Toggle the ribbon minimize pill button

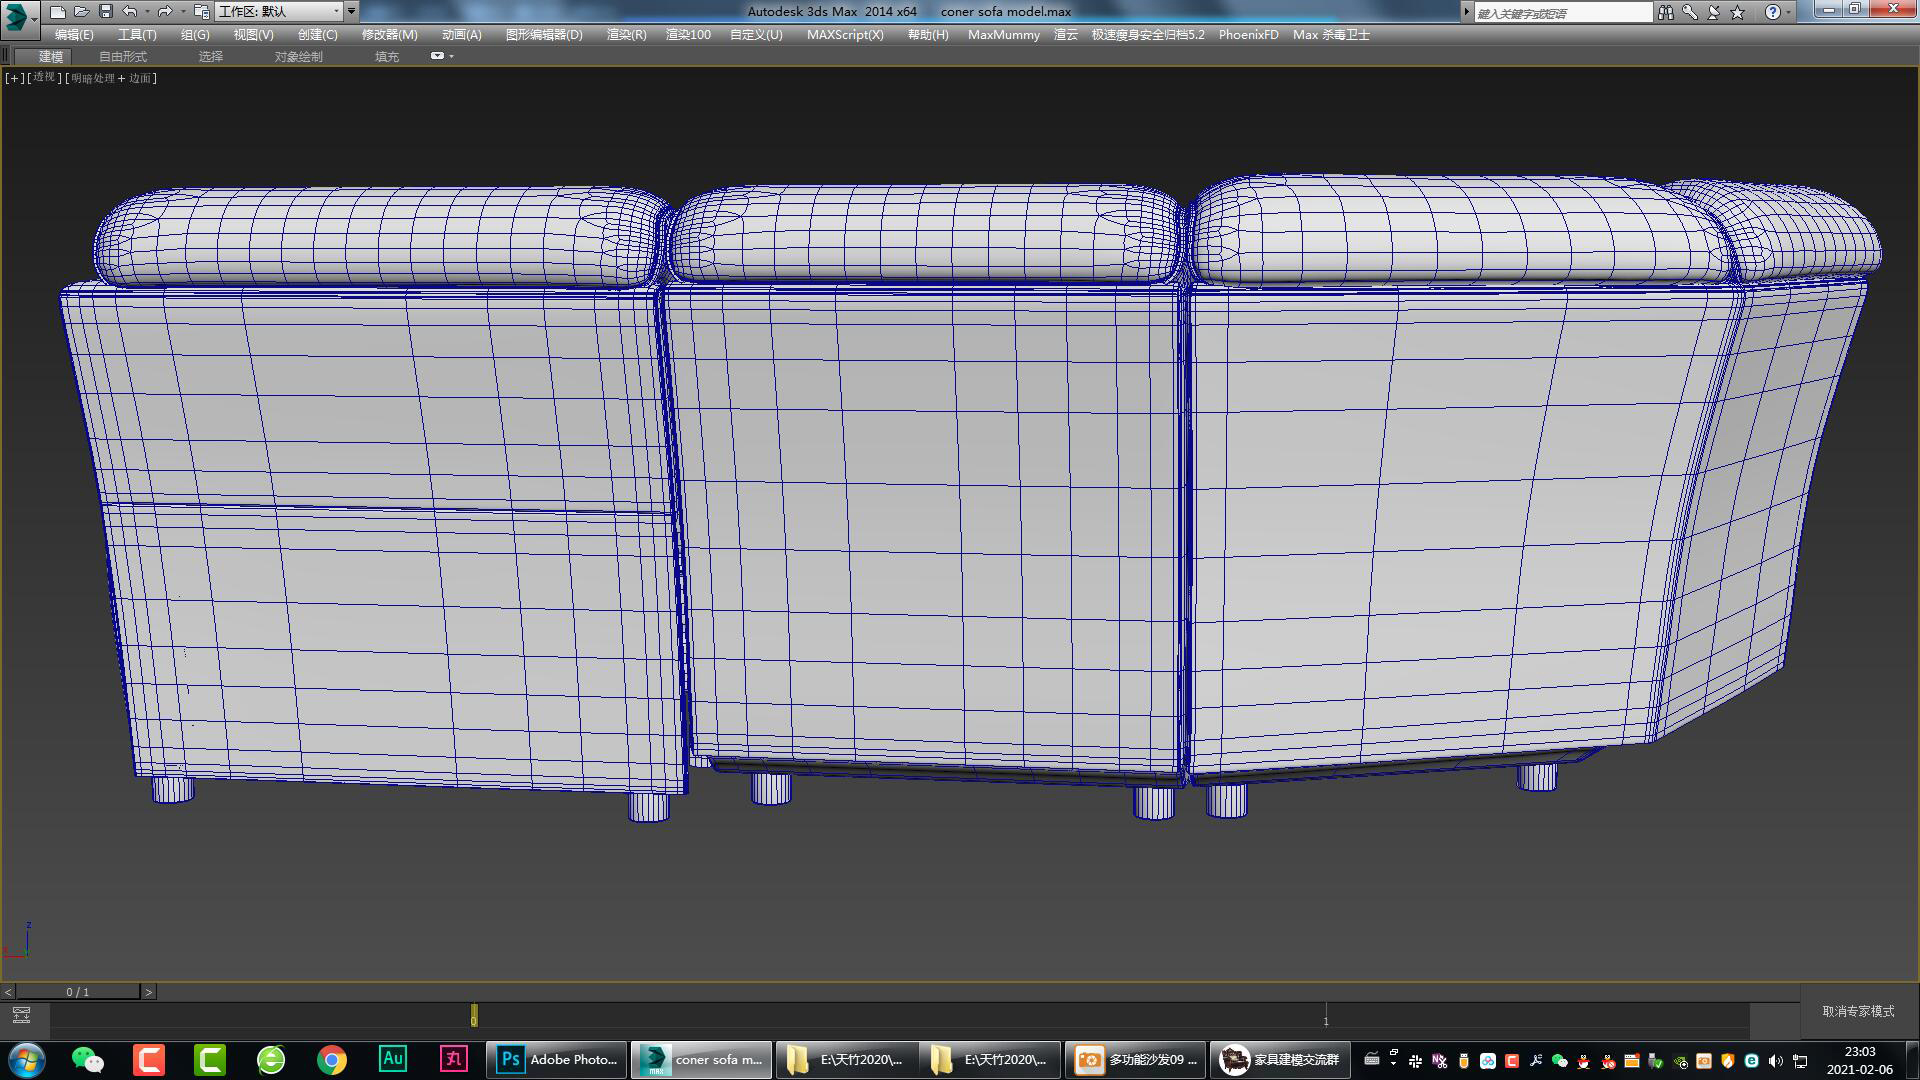click(x=437, y=56)
